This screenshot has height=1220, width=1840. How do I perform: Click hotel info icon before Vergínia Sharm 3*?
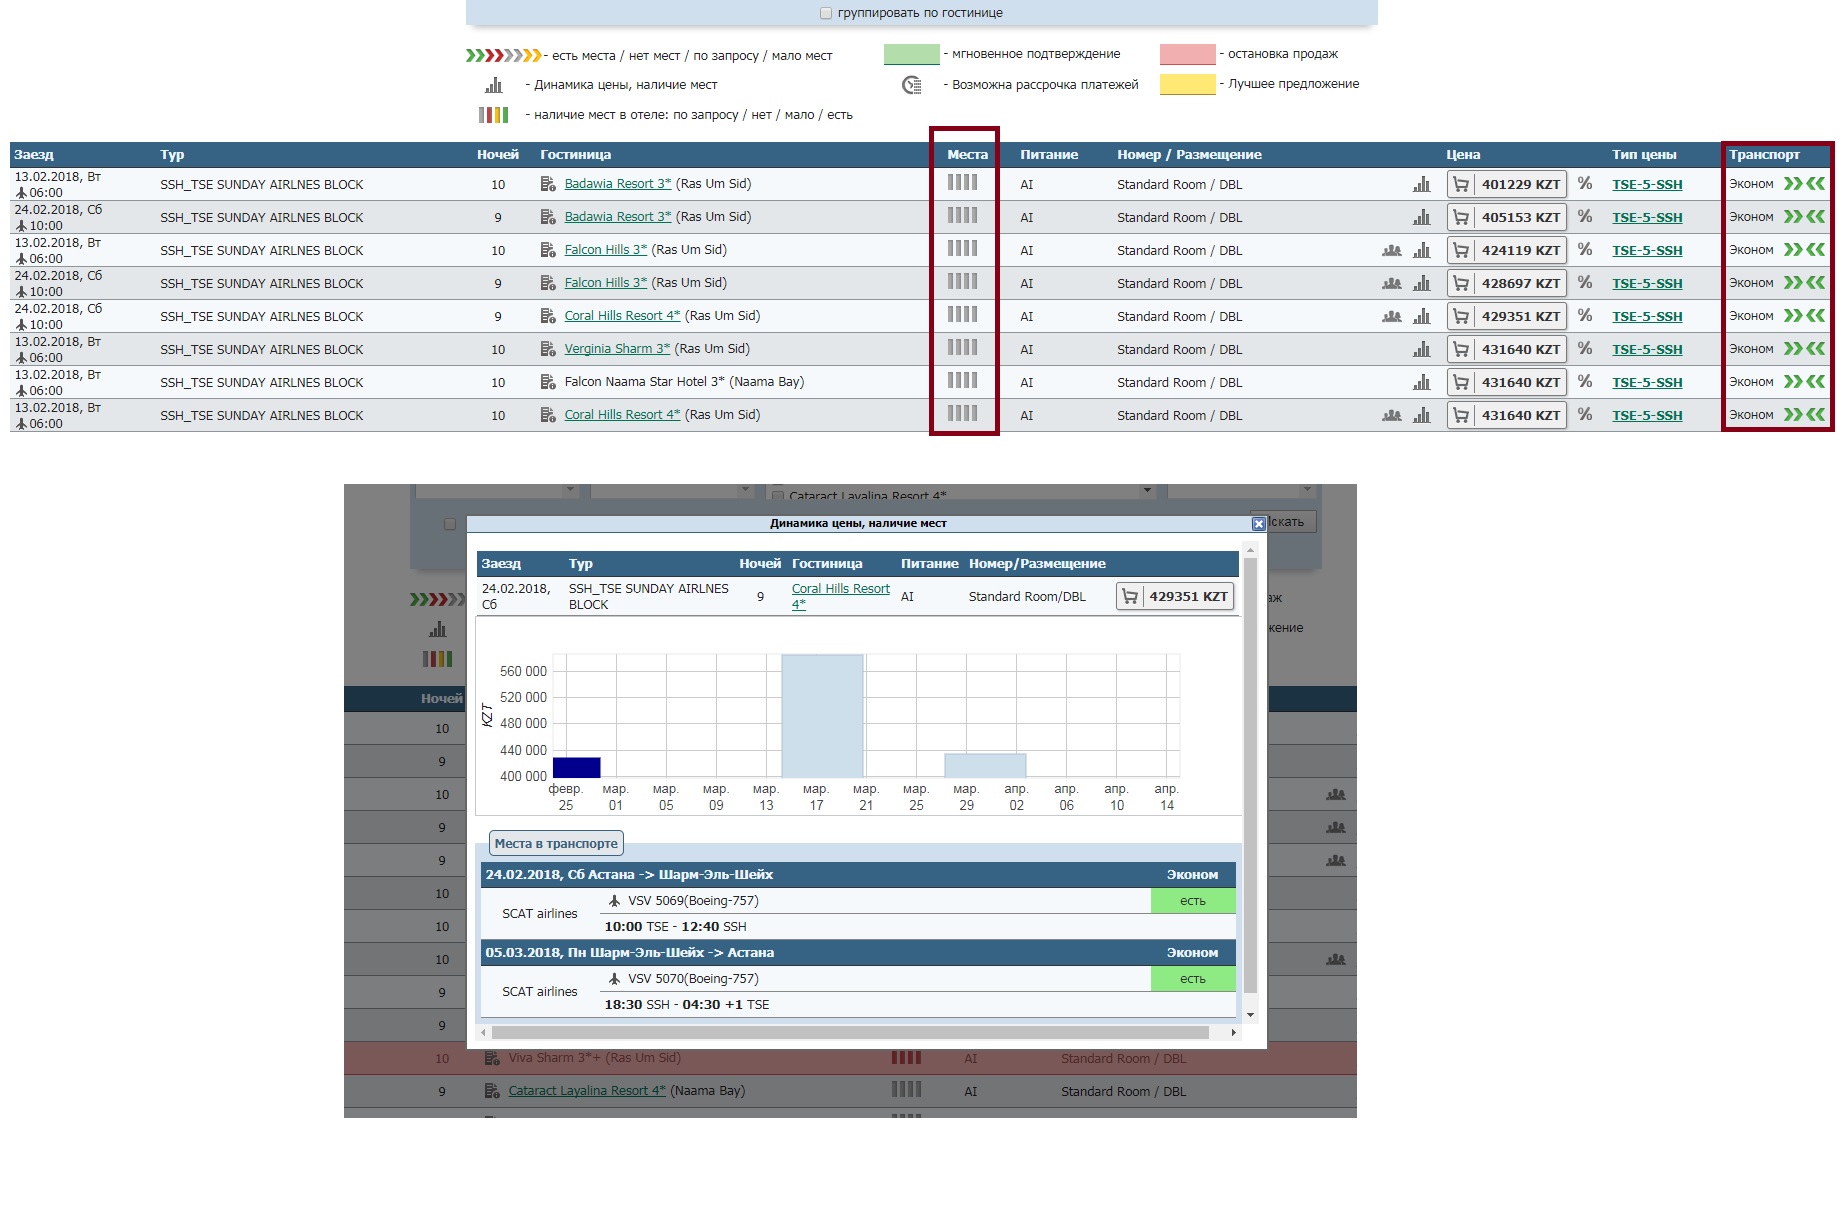click(548, 349)
